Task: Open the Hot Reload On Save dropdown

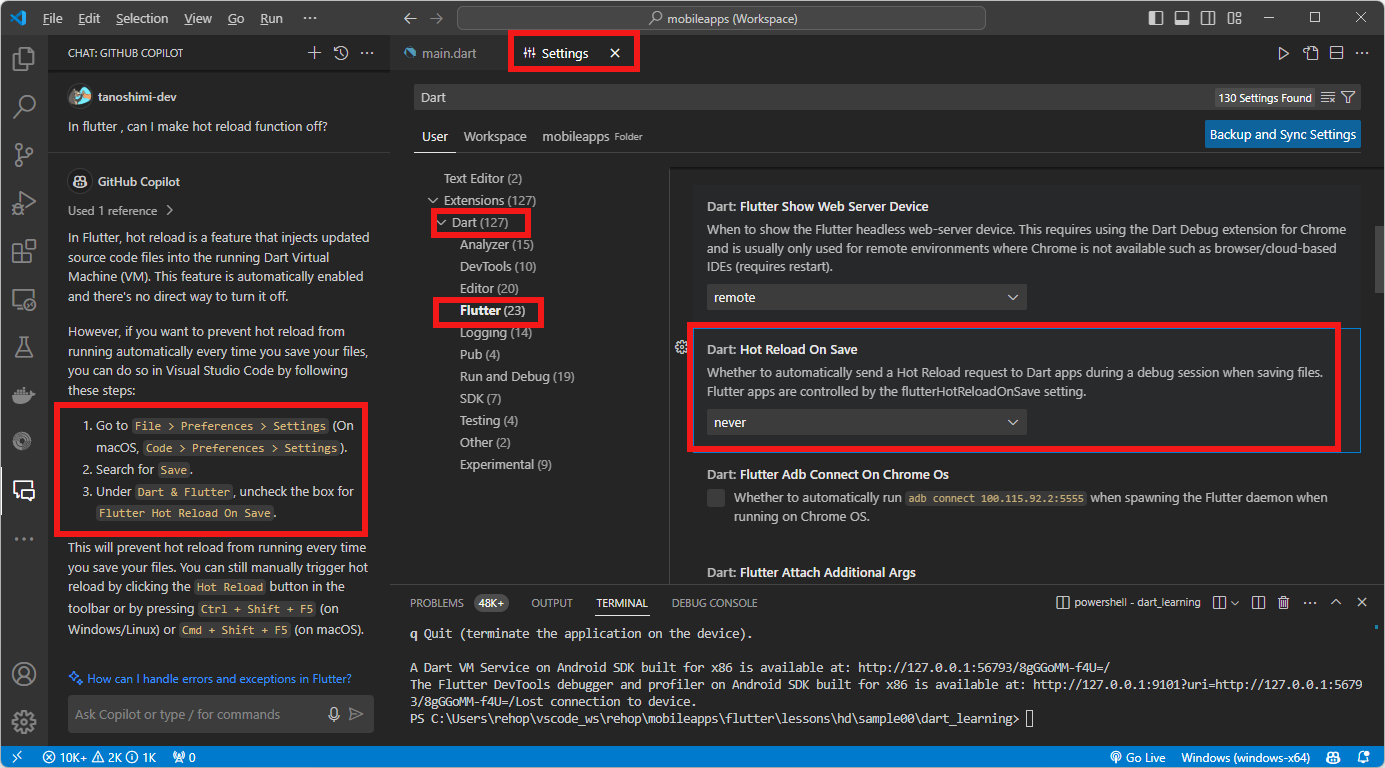Action: tap(866, 423)
